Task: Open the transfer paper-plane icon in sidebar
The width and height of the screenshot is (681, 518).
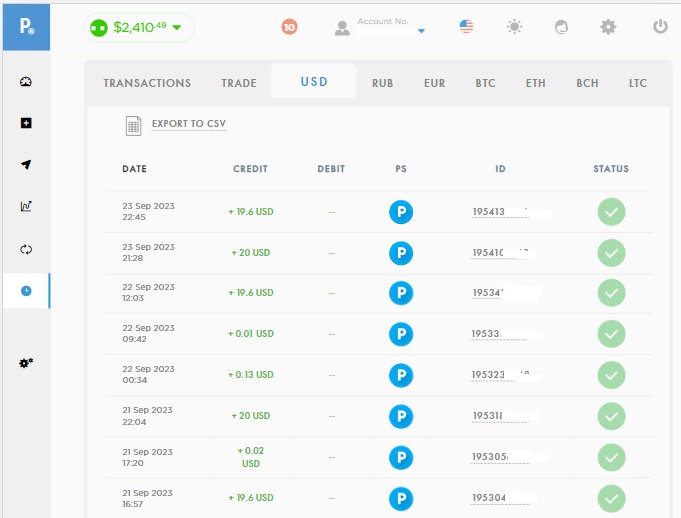Action: [26, 165]
